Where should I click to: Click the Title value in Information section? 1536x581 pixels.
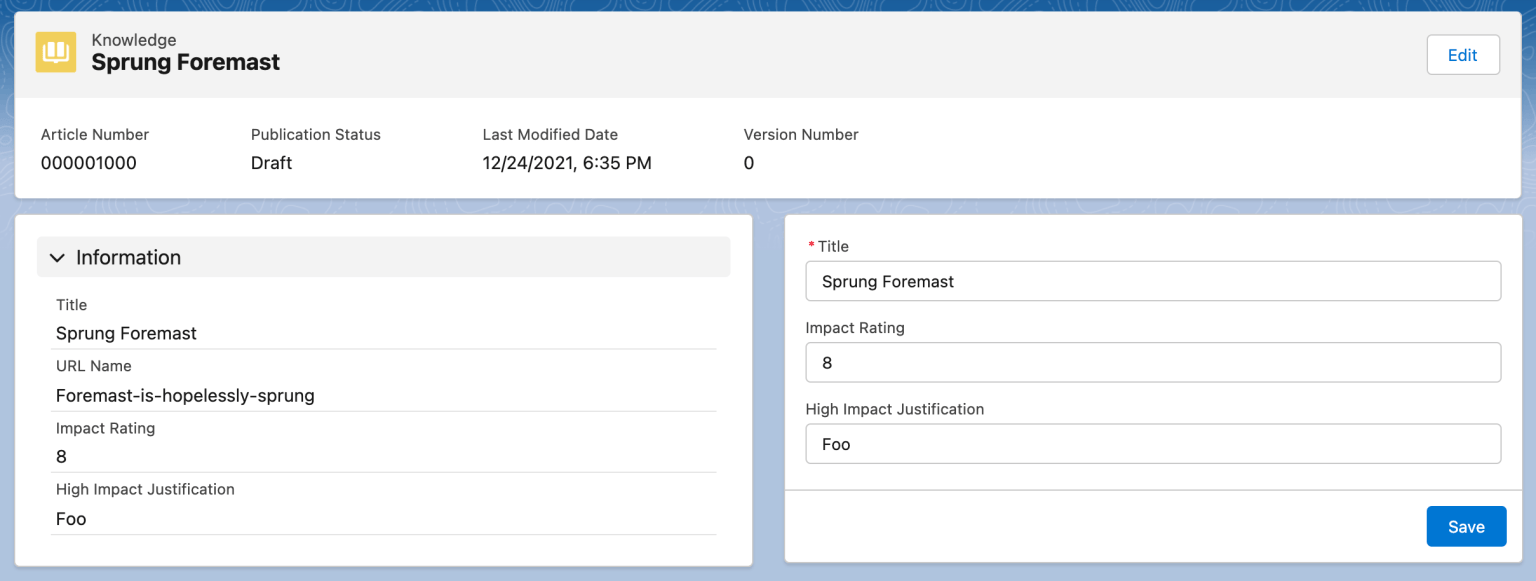point(126,333)
